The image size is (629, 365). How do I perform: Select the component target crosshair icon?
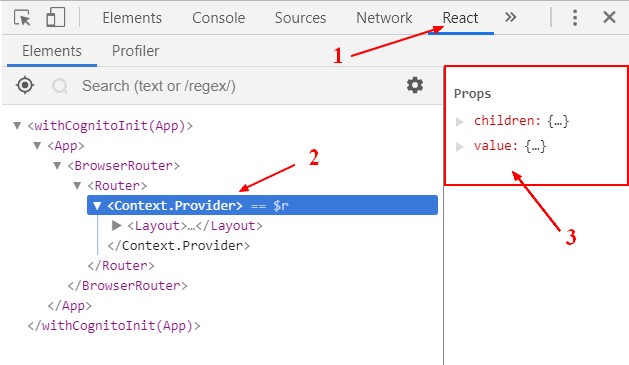25,85
